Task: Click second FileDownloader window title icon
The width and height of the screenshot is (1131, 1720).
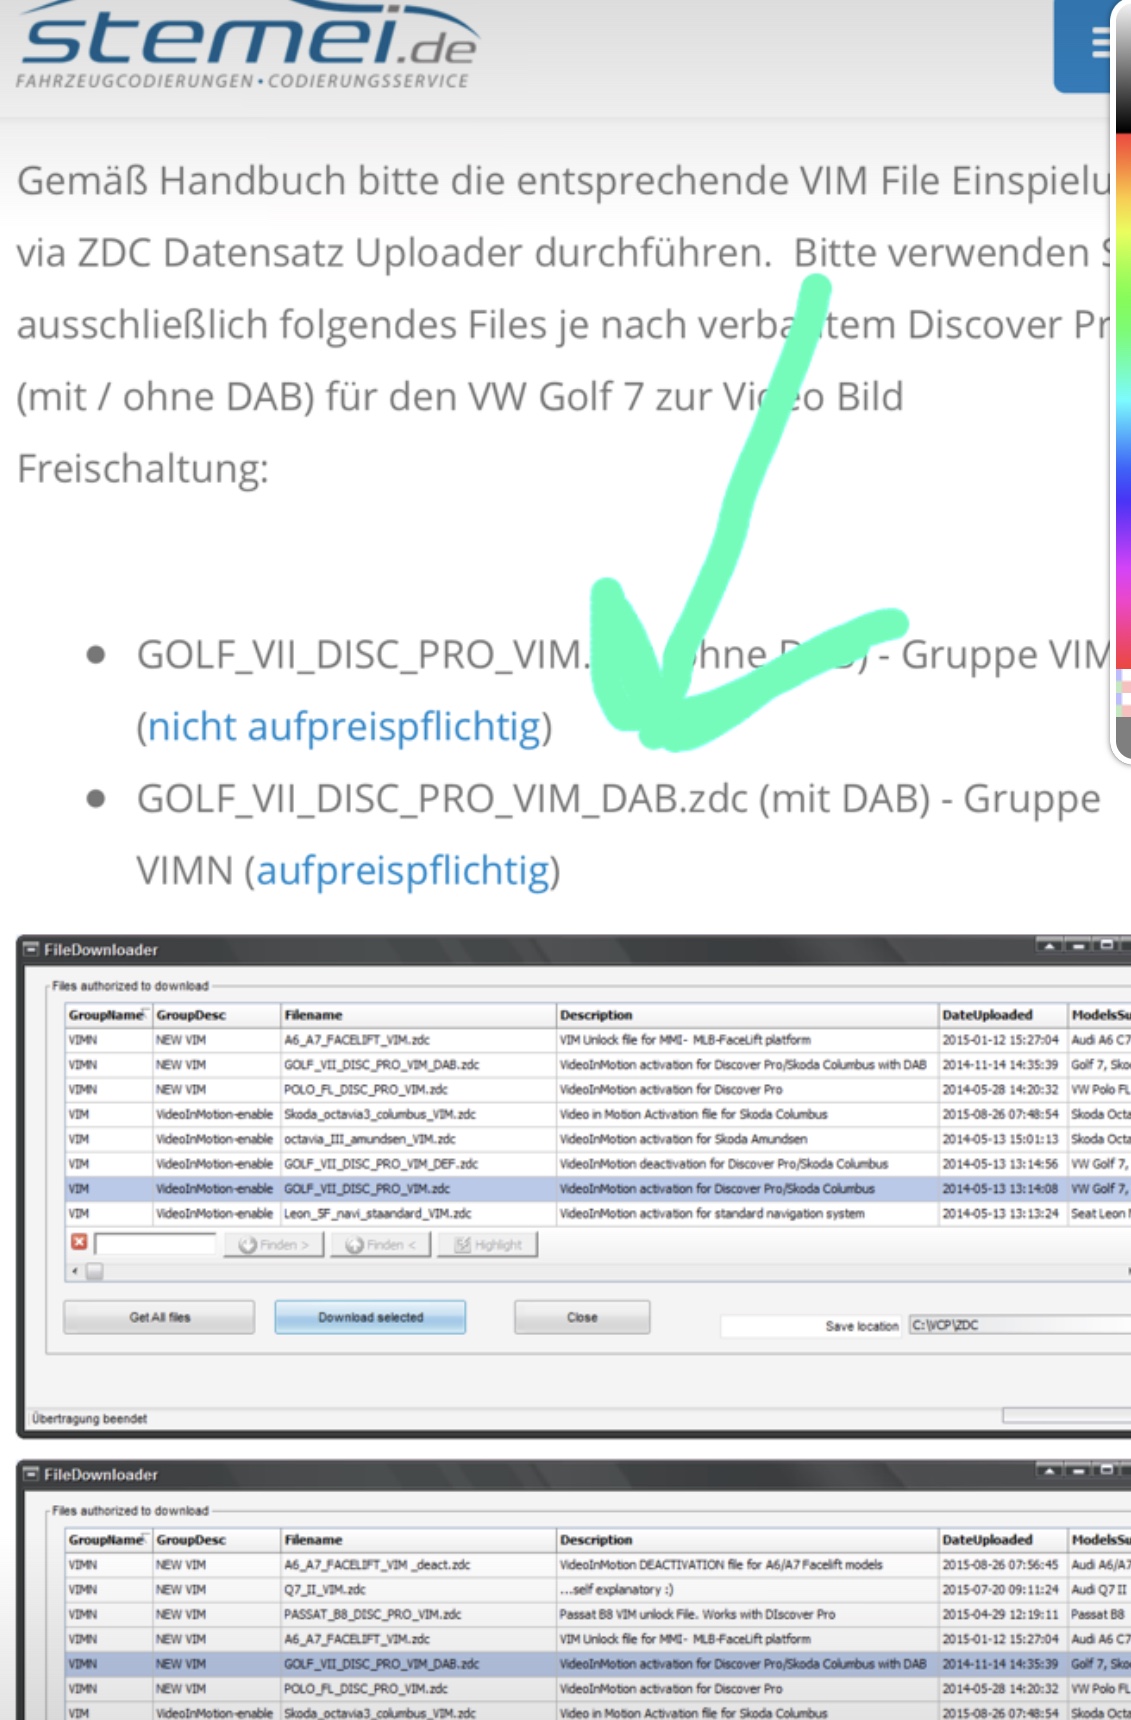Action: (31, 1474)
